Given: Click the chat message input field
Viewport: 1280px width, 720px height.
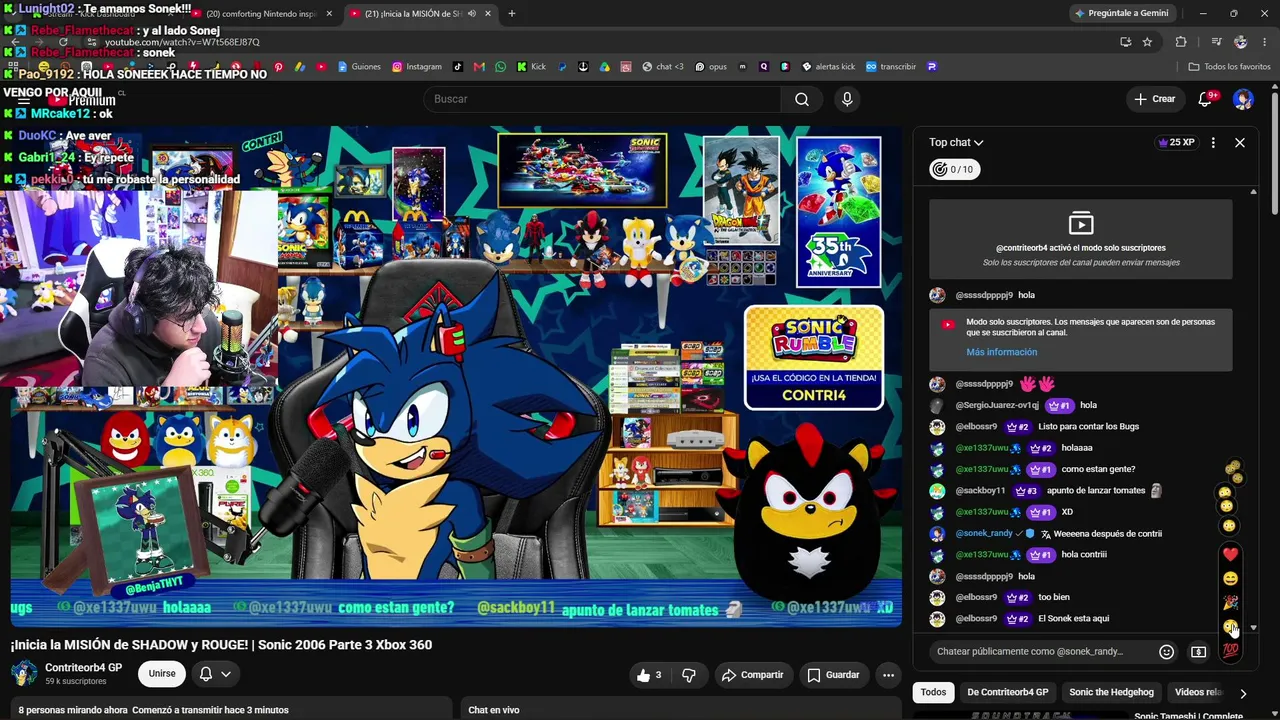Looking at the screenshot, I should 1040,652.
